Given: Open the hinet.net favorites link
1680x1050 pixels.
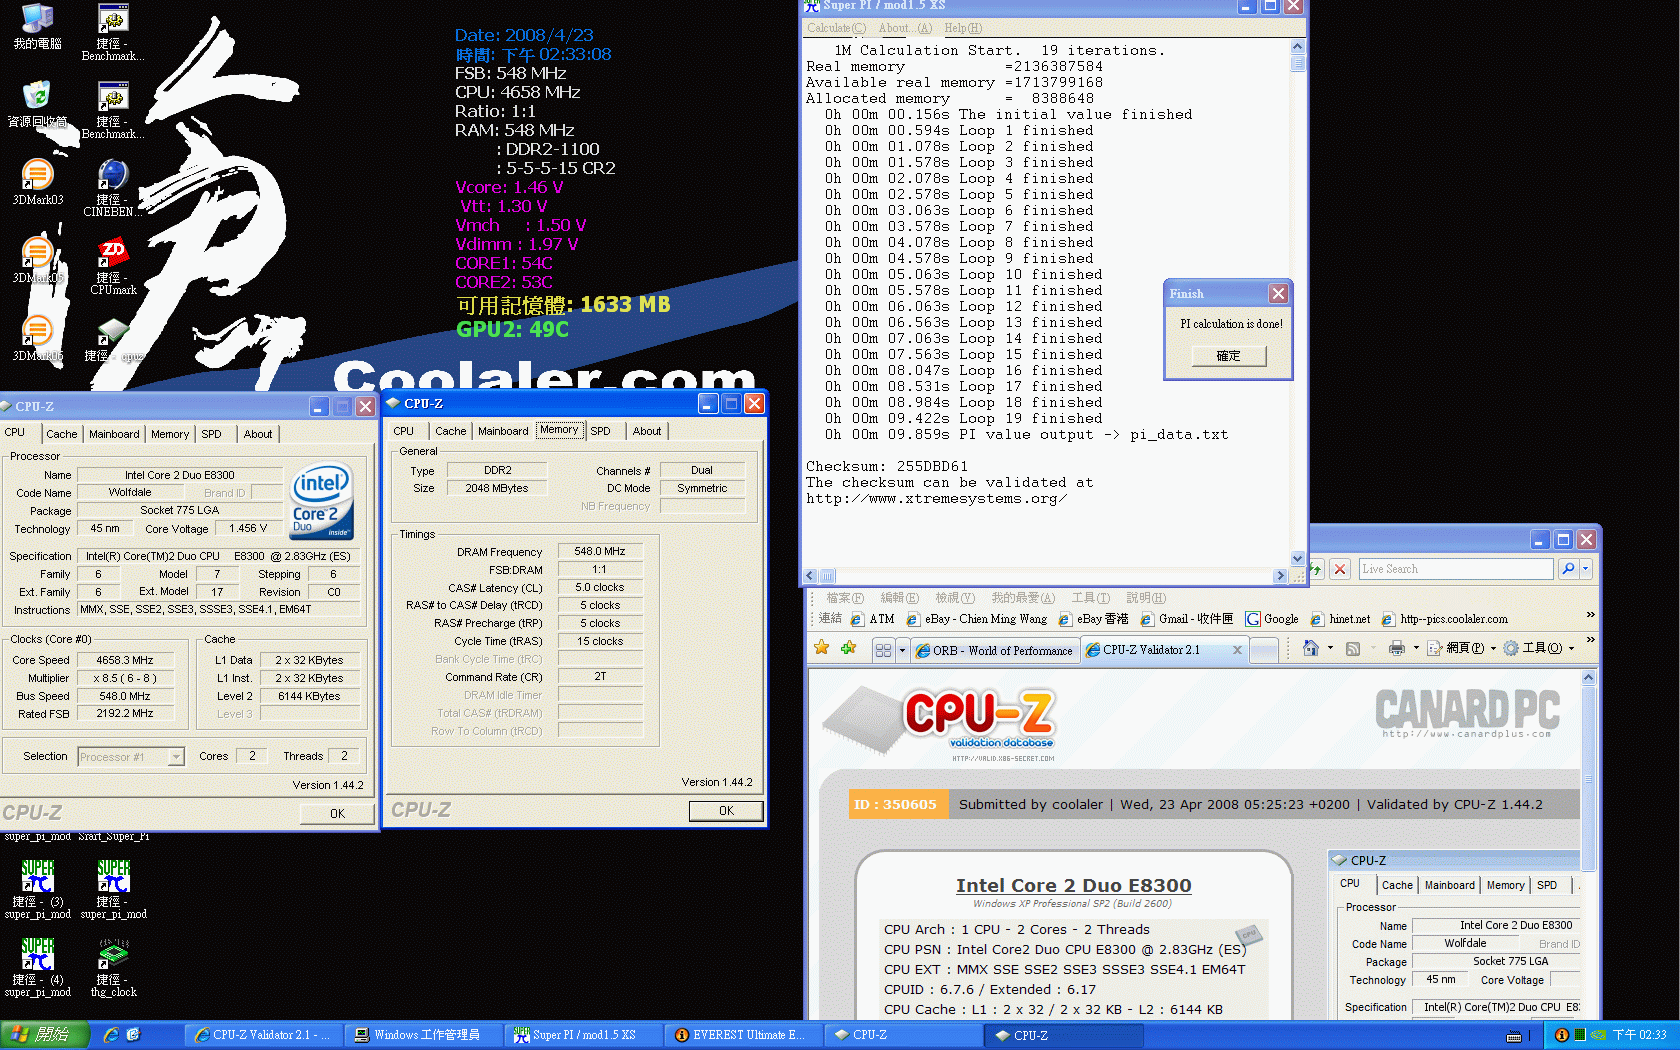Looking at the screenshot, I should click(1340, 619).
